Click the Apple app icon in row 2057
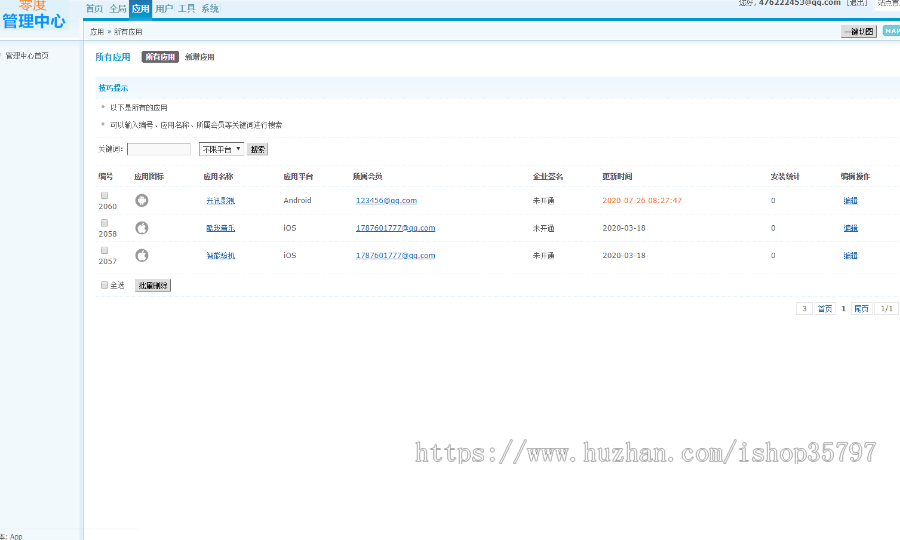 [x=142, y=255]
